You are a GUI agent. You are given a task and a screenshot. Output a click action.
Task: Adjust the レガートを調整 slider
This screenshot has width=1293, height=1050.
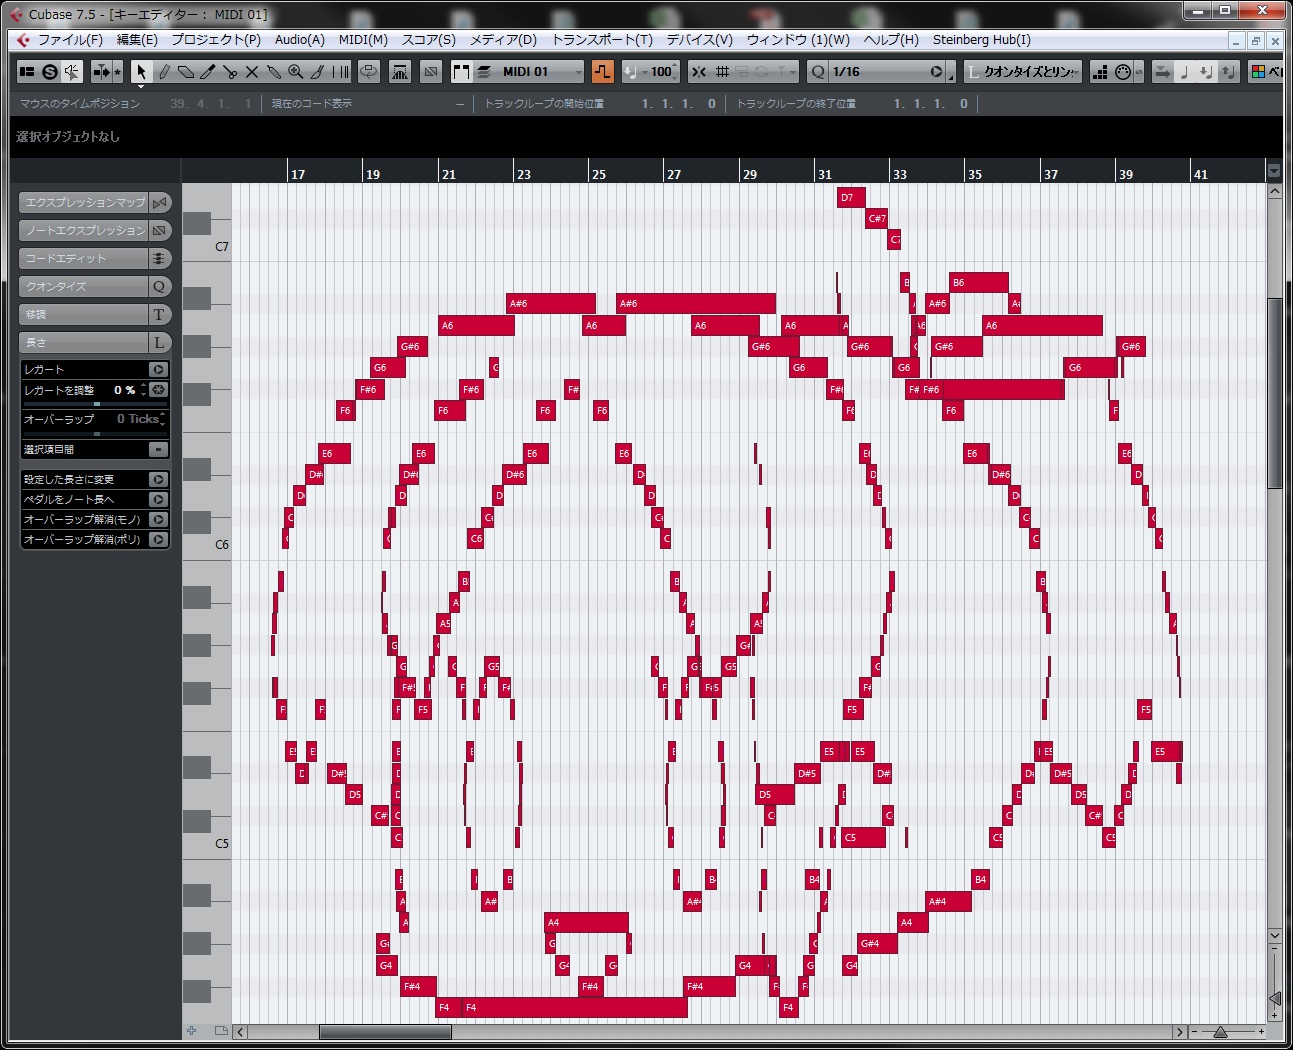click(96, 404)
